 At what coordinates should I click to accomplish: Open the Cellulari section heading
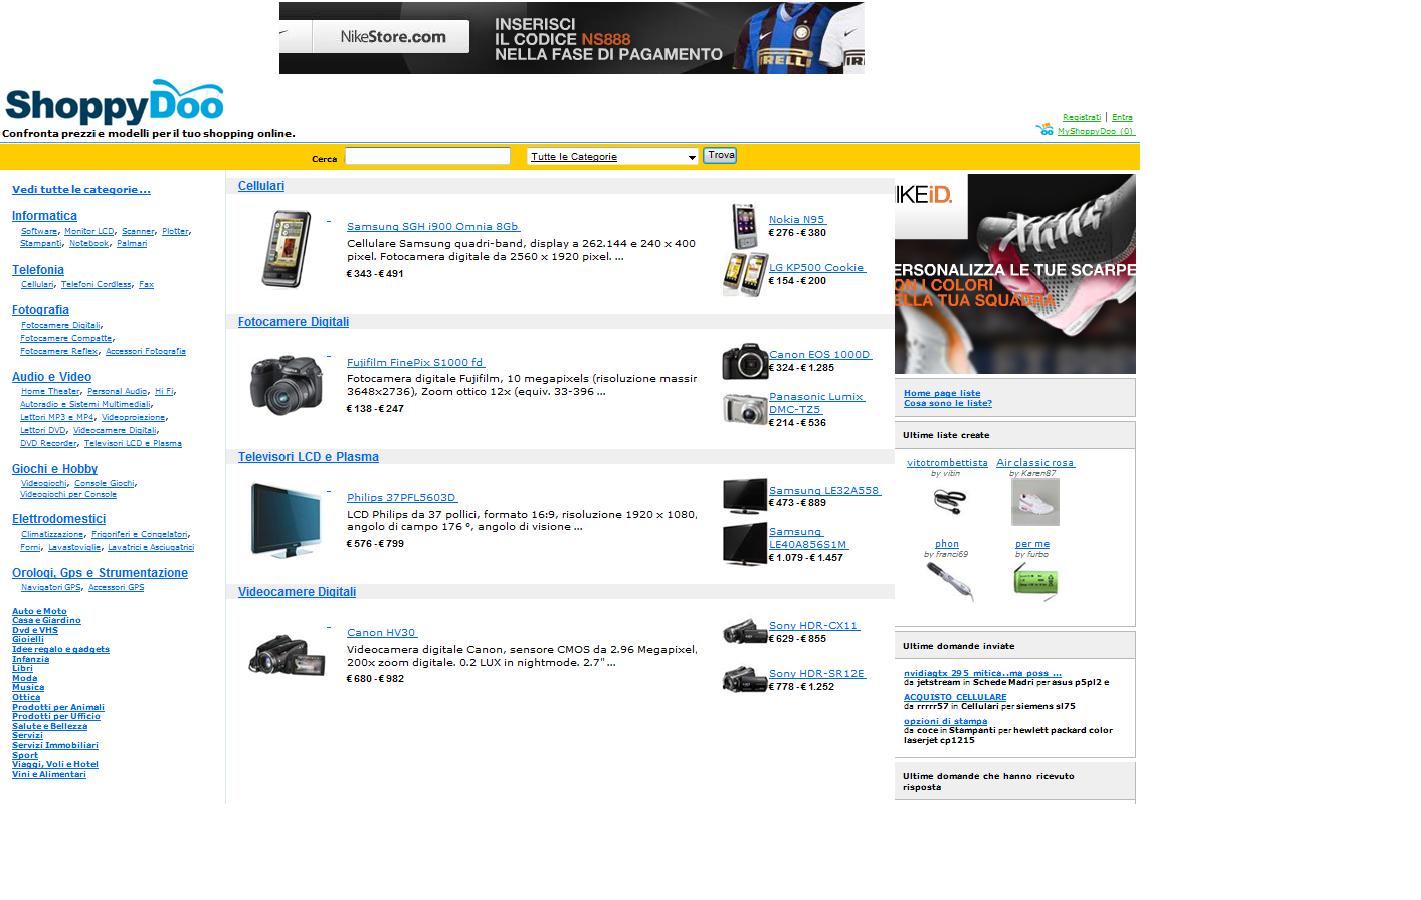(261, 186)
